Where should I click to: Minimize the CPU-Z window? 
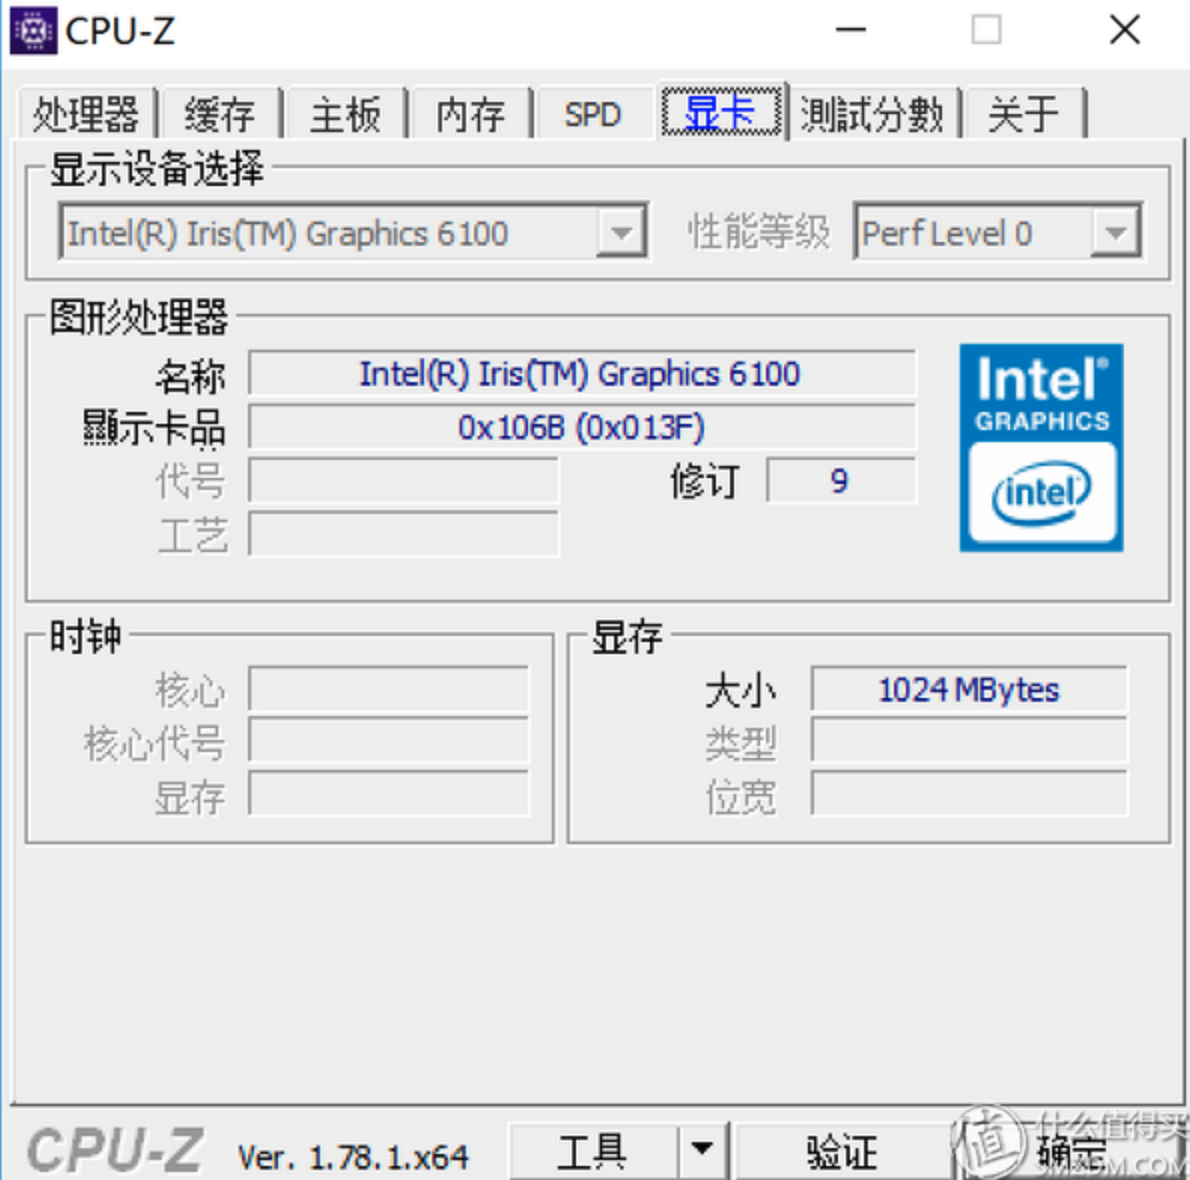pyautogui.click(x=851, y=30)
